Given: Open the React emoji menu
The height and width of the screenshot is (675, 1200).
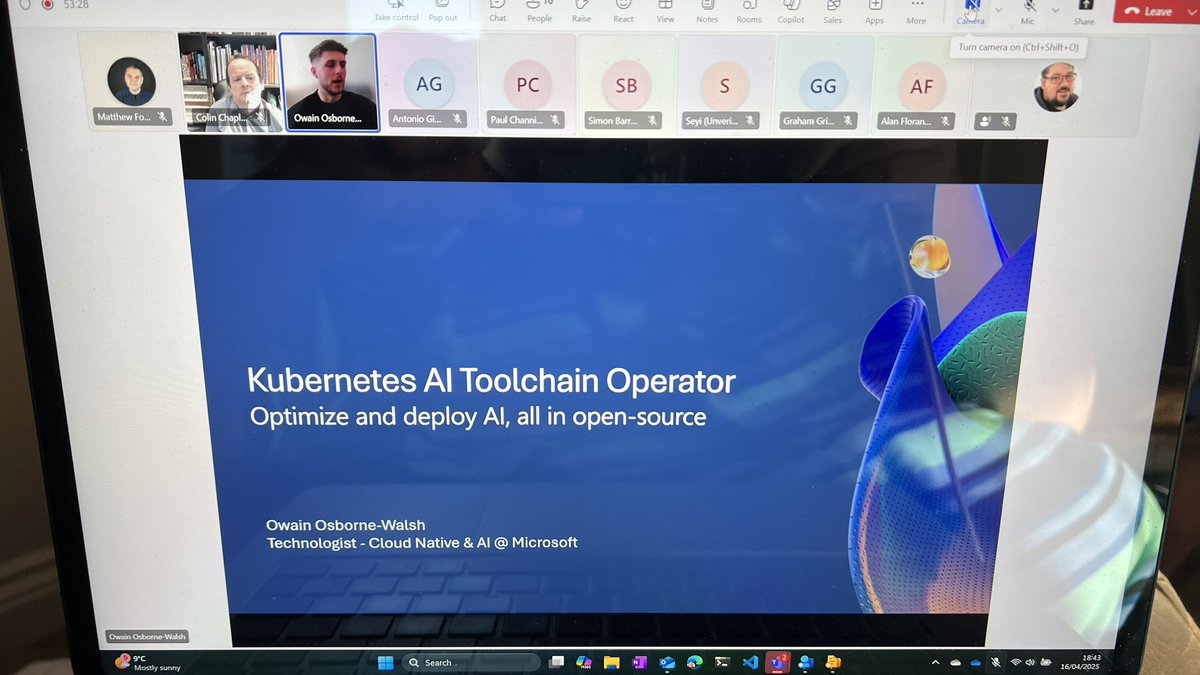Looking at the screenshot, I should [x=623, y=10].
